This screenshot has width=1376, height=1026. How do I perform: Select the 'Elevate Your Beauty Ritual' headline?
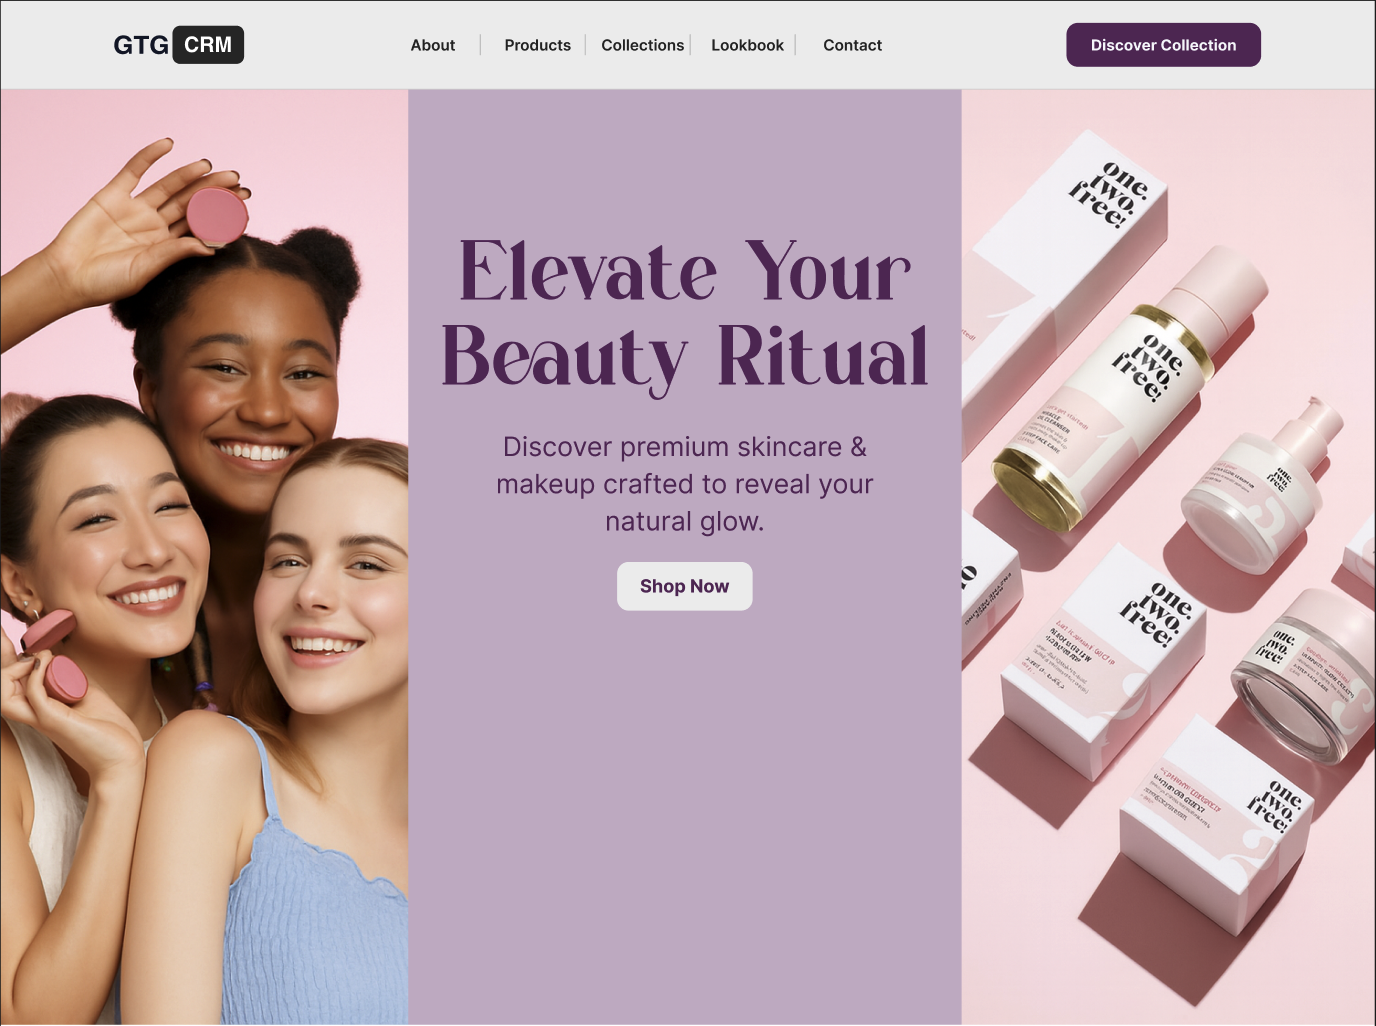(x=685, y=313)
